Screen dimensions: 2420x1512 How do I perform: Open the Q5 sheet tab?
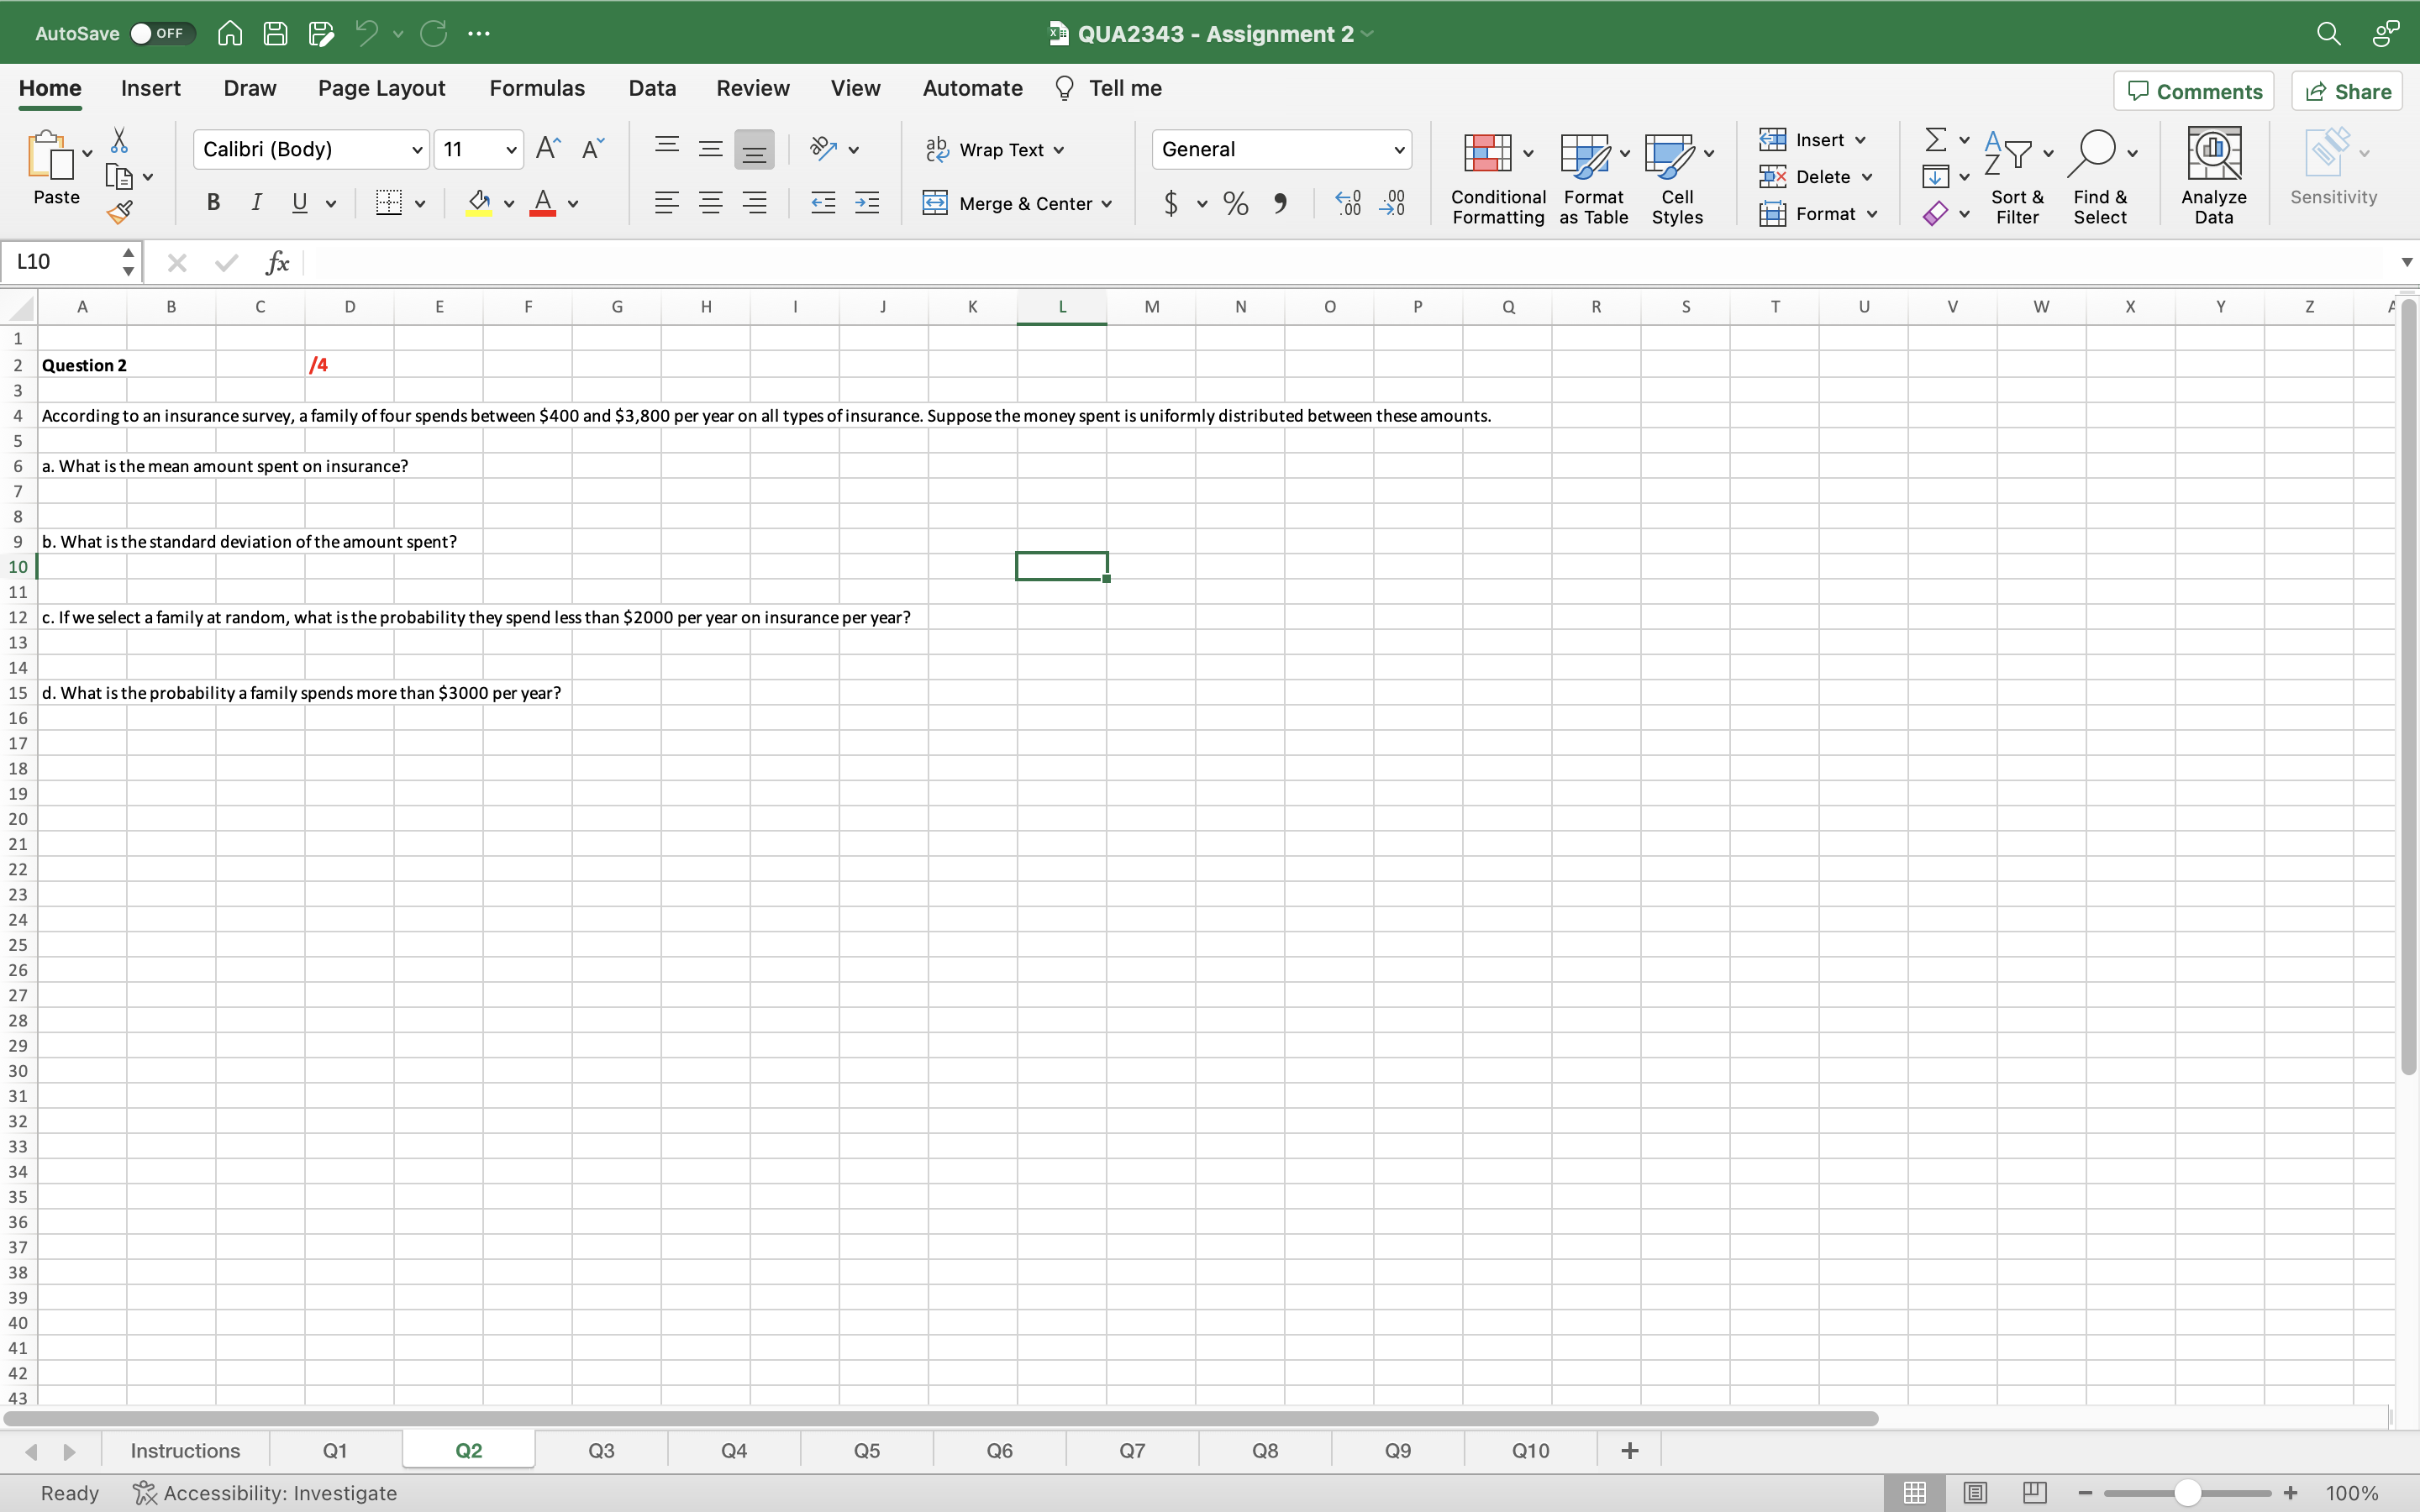point(865,1449)
